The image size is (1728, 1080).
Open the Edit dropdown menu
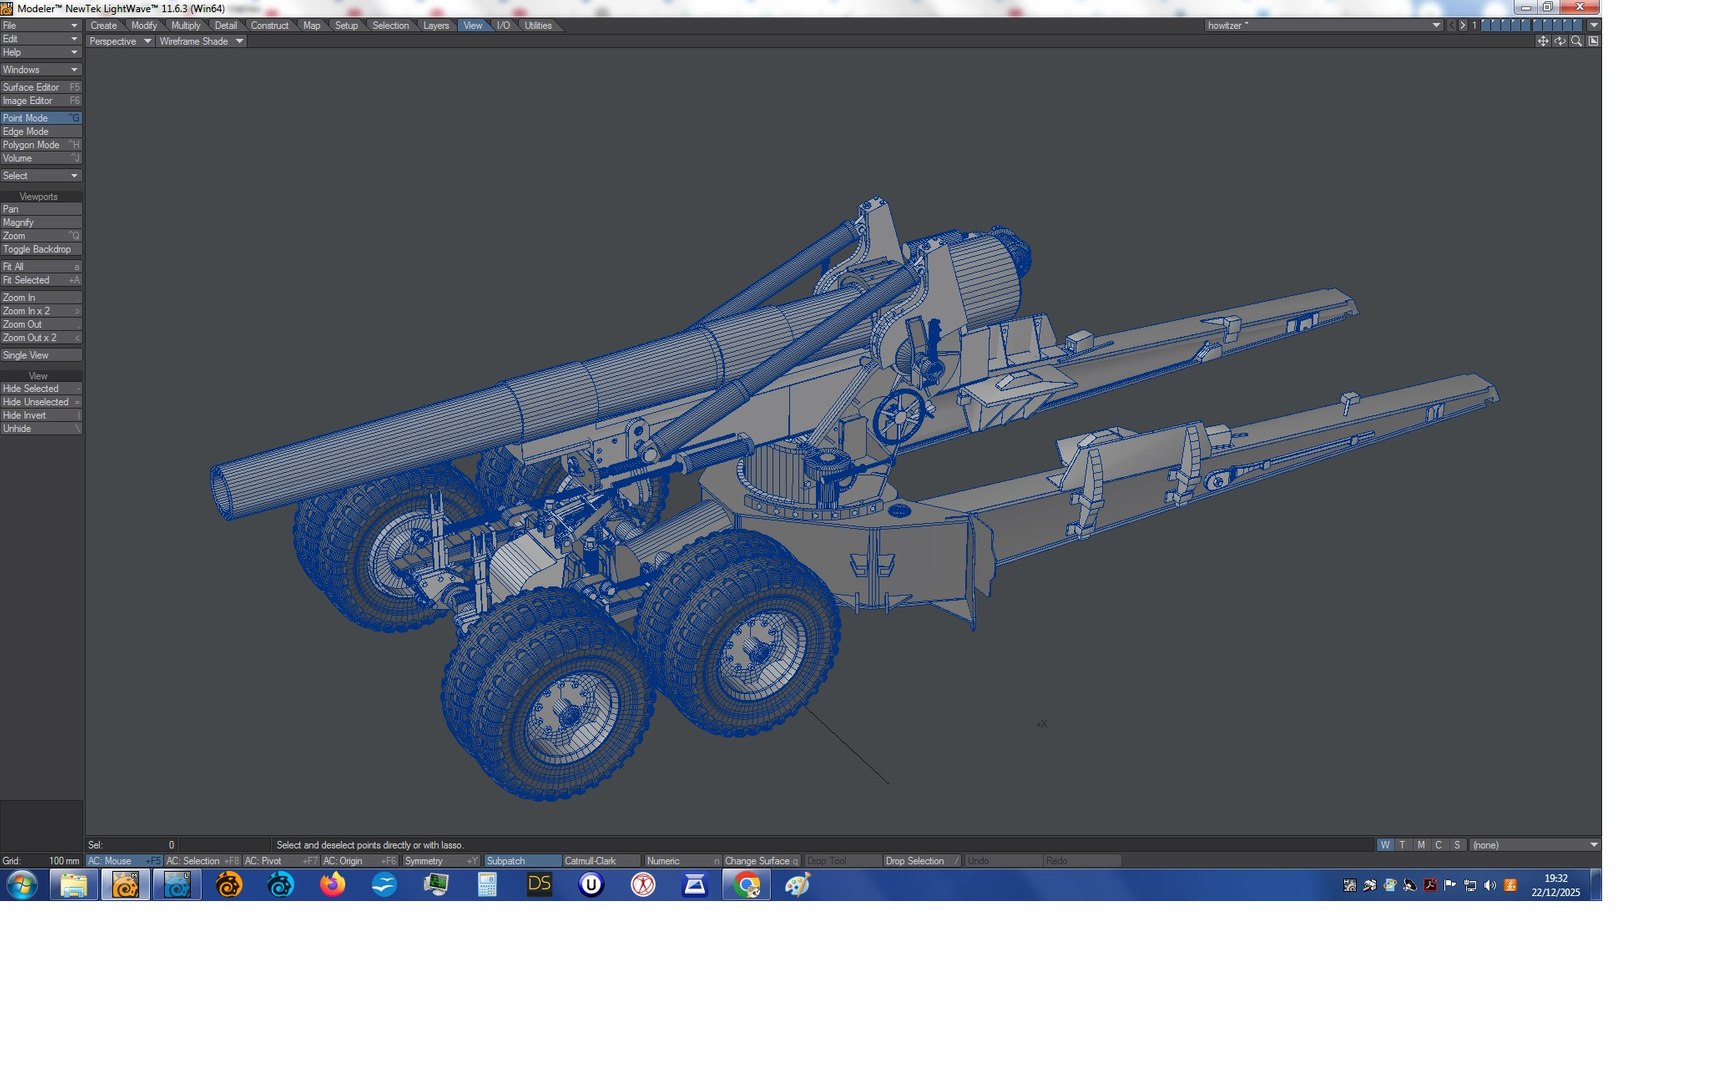pos(41,38)
